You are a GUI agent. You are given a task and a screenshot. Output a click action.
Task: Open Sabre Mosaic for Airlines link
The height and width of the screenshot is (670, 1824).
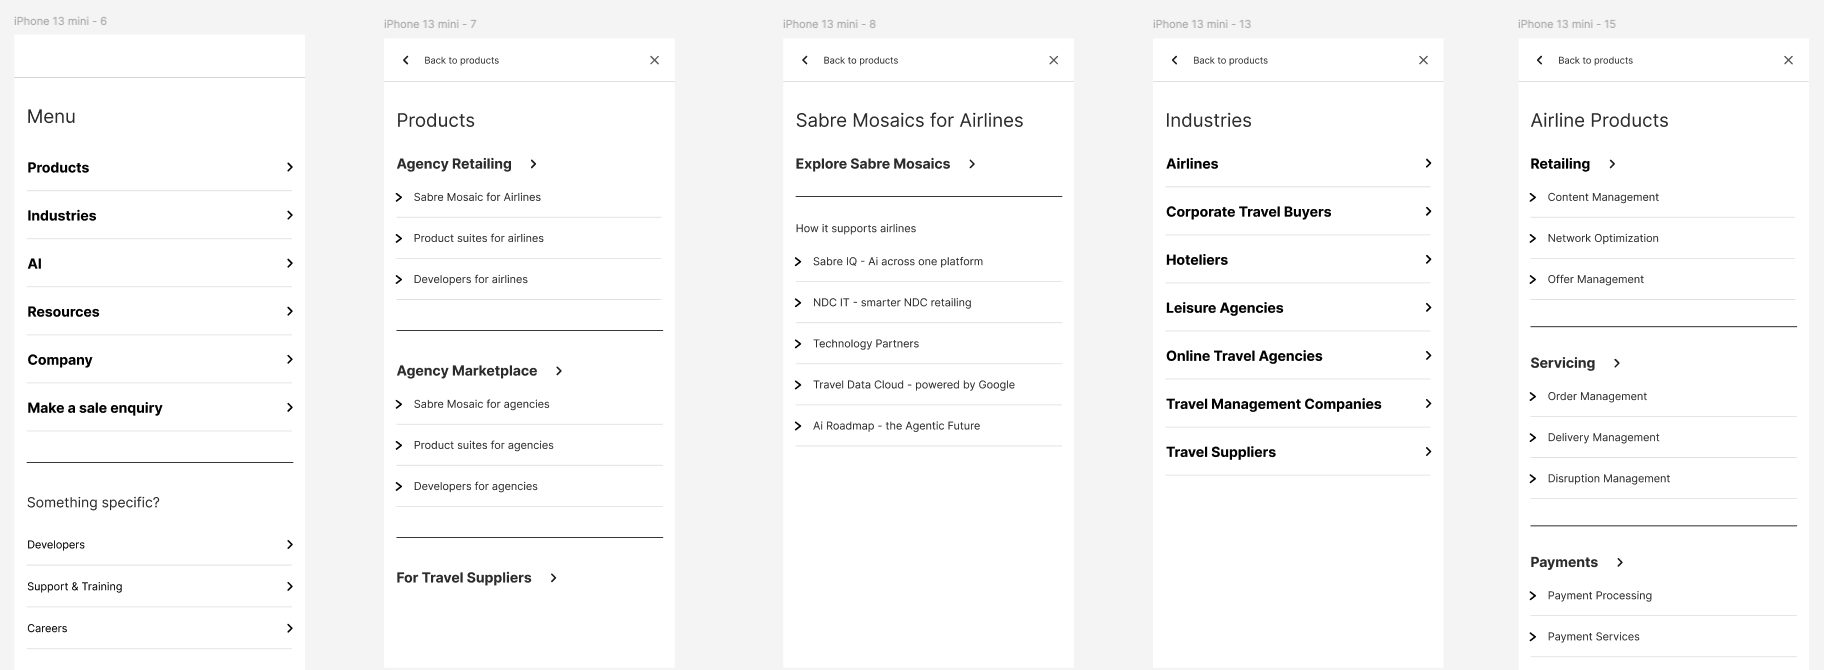tap(477, 197)
